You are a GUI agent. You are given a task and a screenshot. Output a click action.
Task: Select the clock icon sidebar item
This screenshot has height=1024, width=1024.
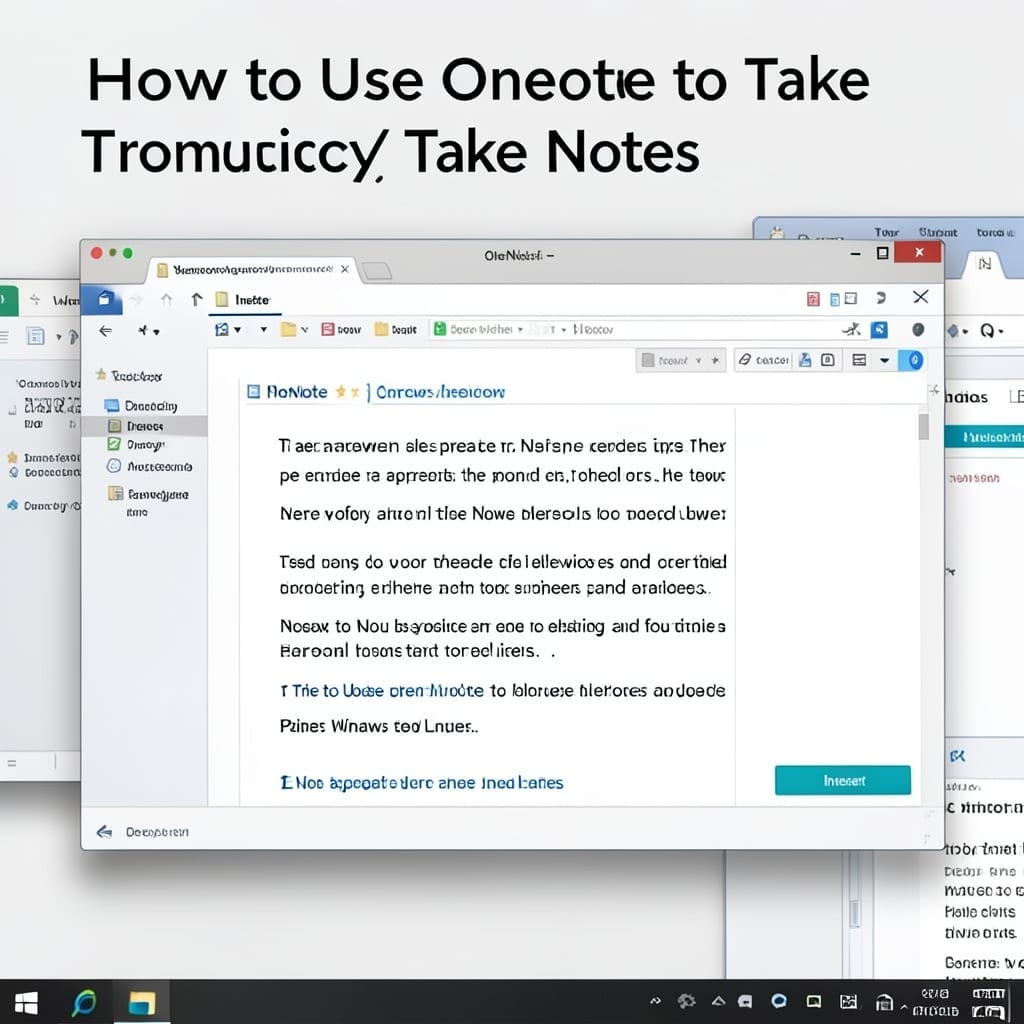click(x=150, y=466)
